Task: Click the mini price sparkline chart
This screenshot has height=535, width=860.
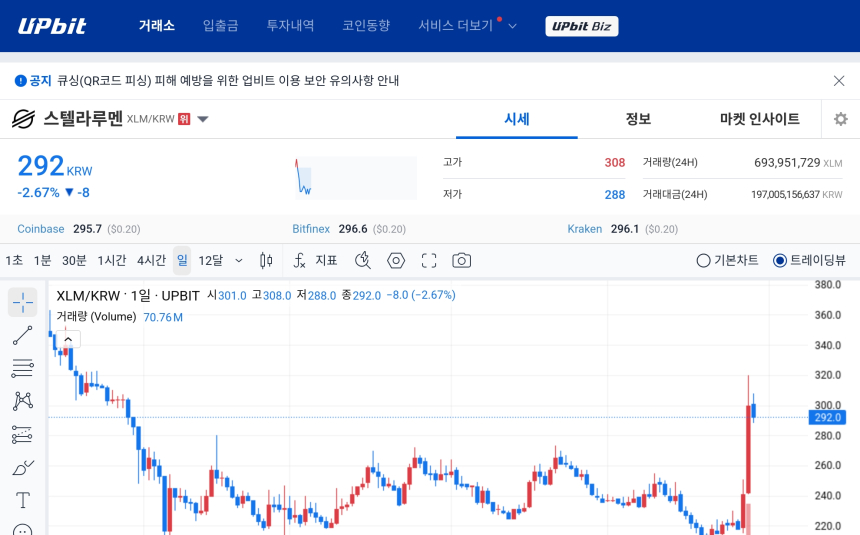Action: [x=355, y=178]
